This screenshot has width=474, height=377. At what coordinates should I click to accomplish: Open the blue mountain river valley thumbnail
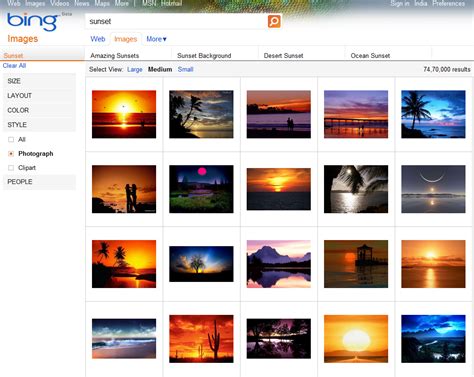[x=433, y=339]
